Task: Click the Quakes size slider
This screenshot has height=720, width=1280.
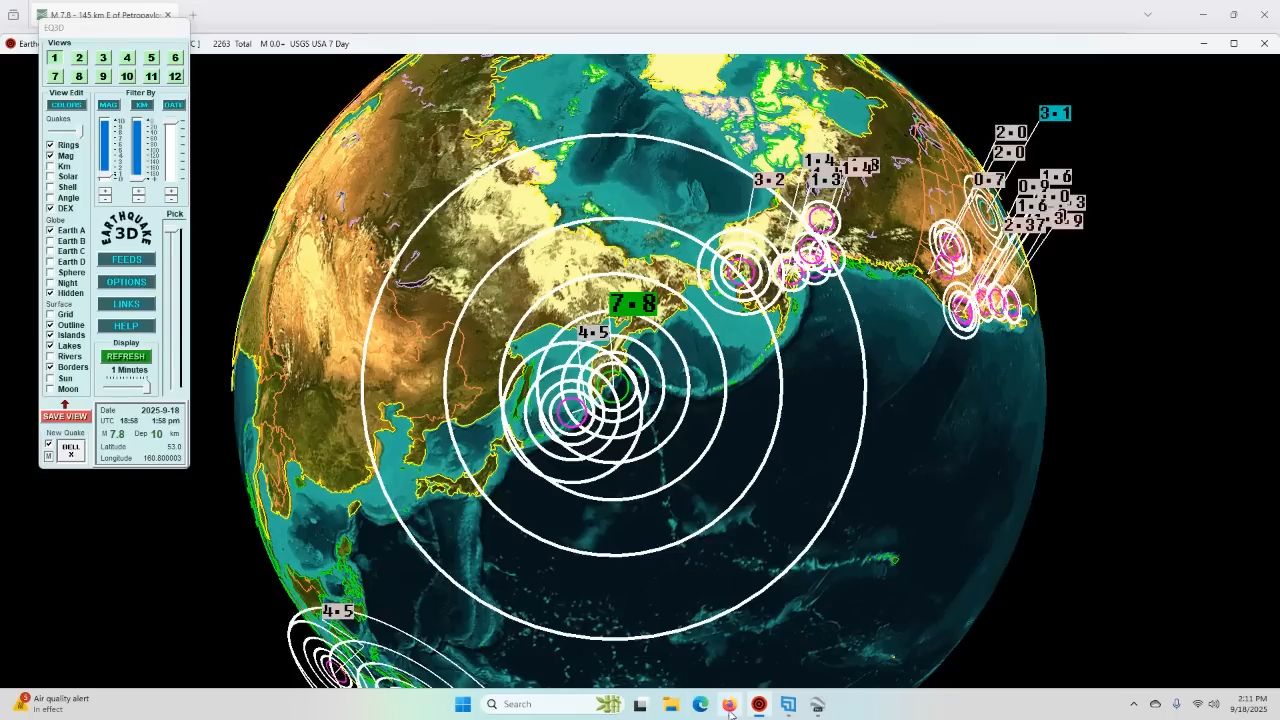Action: click(x=66, y=131)
